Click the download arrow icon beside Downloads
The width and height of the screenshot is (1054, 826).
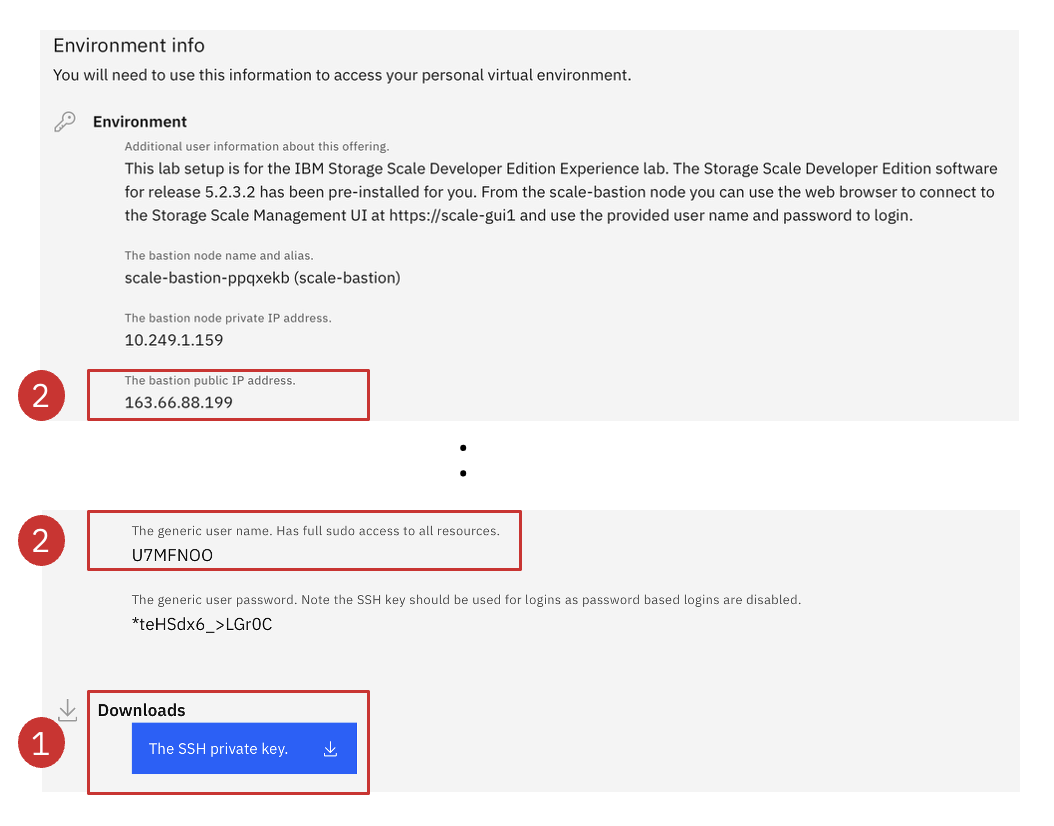pos(67,711)
